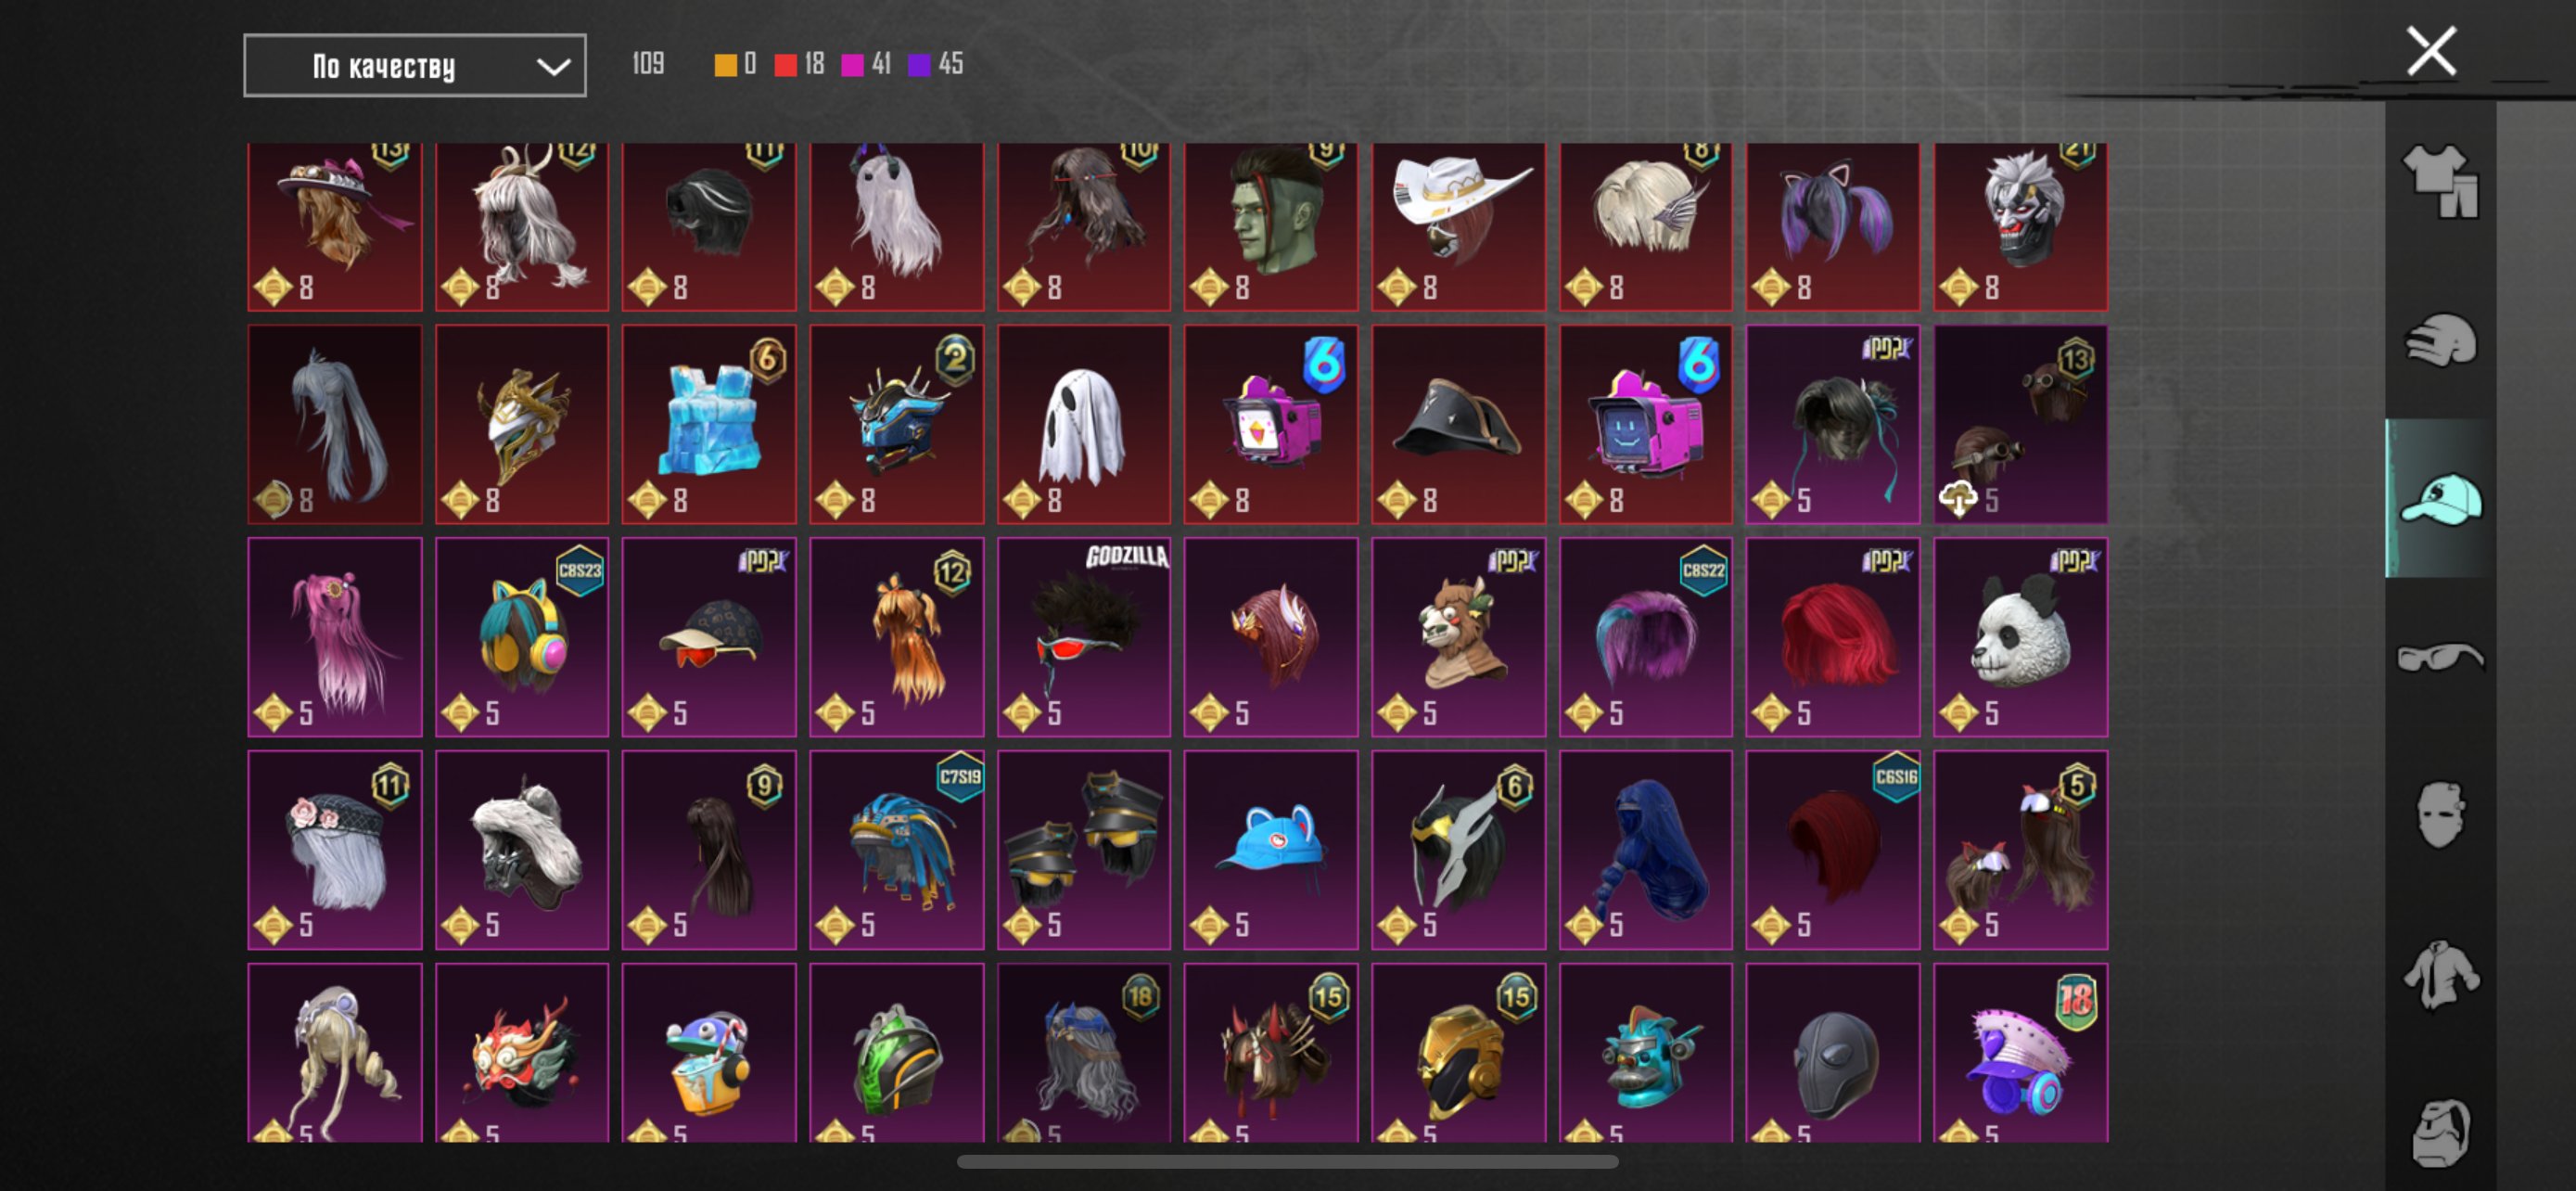Select the cap headwear category icon
The height and width of the screenshot is (1191, 2576).
coord(2441,498)
